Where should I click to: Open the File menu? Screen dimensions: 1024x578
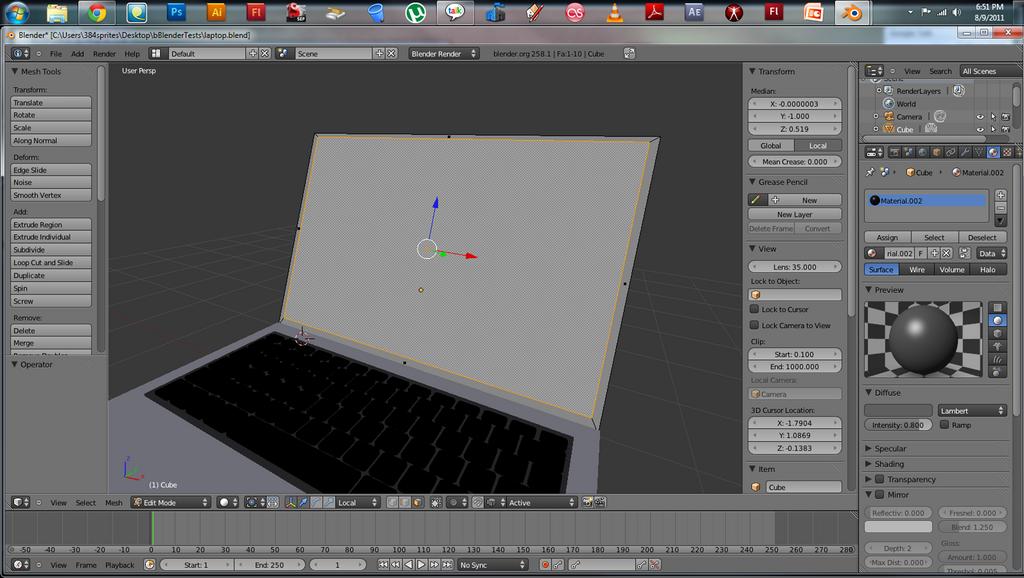click(x=56, y=54)
